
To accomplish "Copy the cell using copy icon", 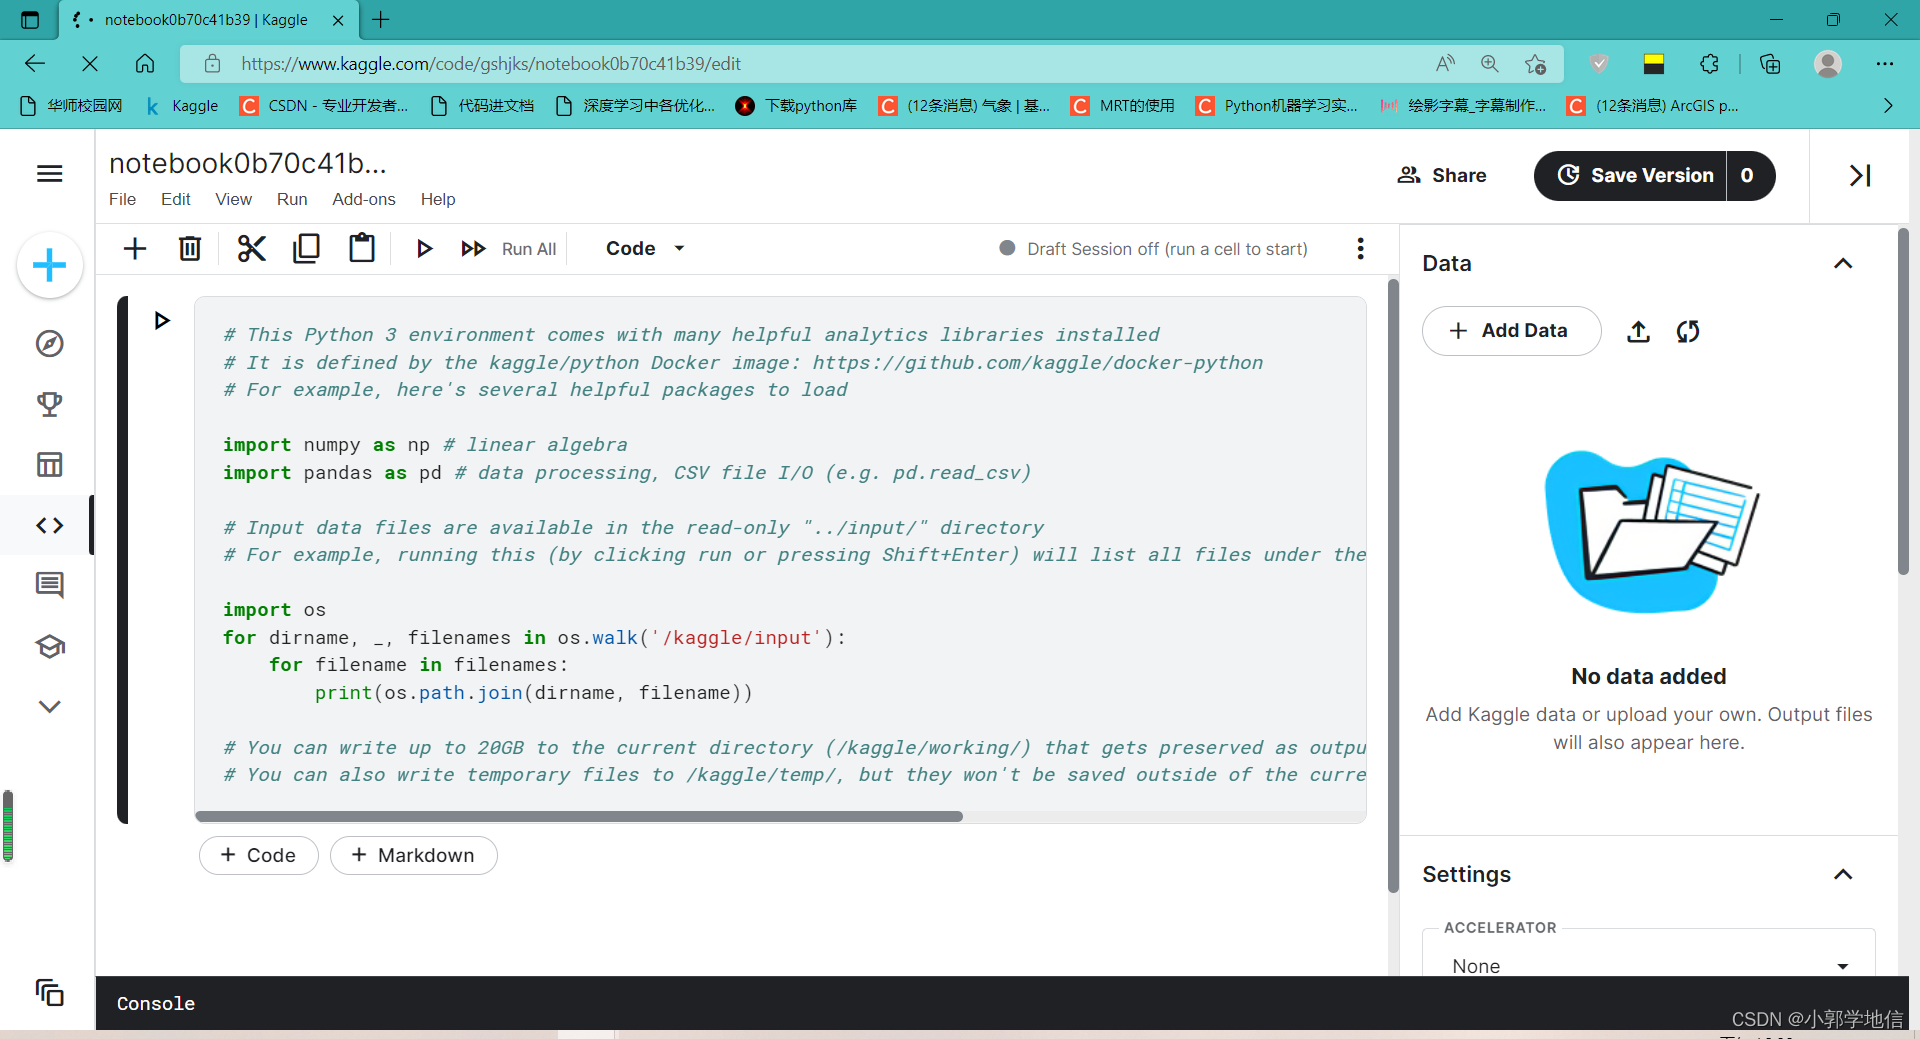I will (306, 248).
